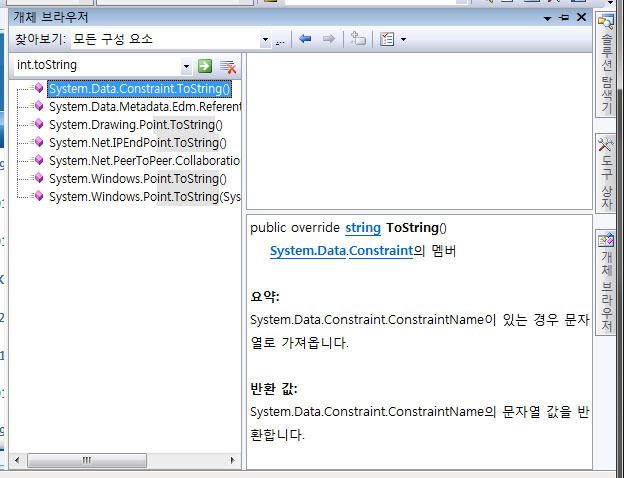
Task: Open the 개체 브라우저 side tab
Action: [x=606, y=283]
